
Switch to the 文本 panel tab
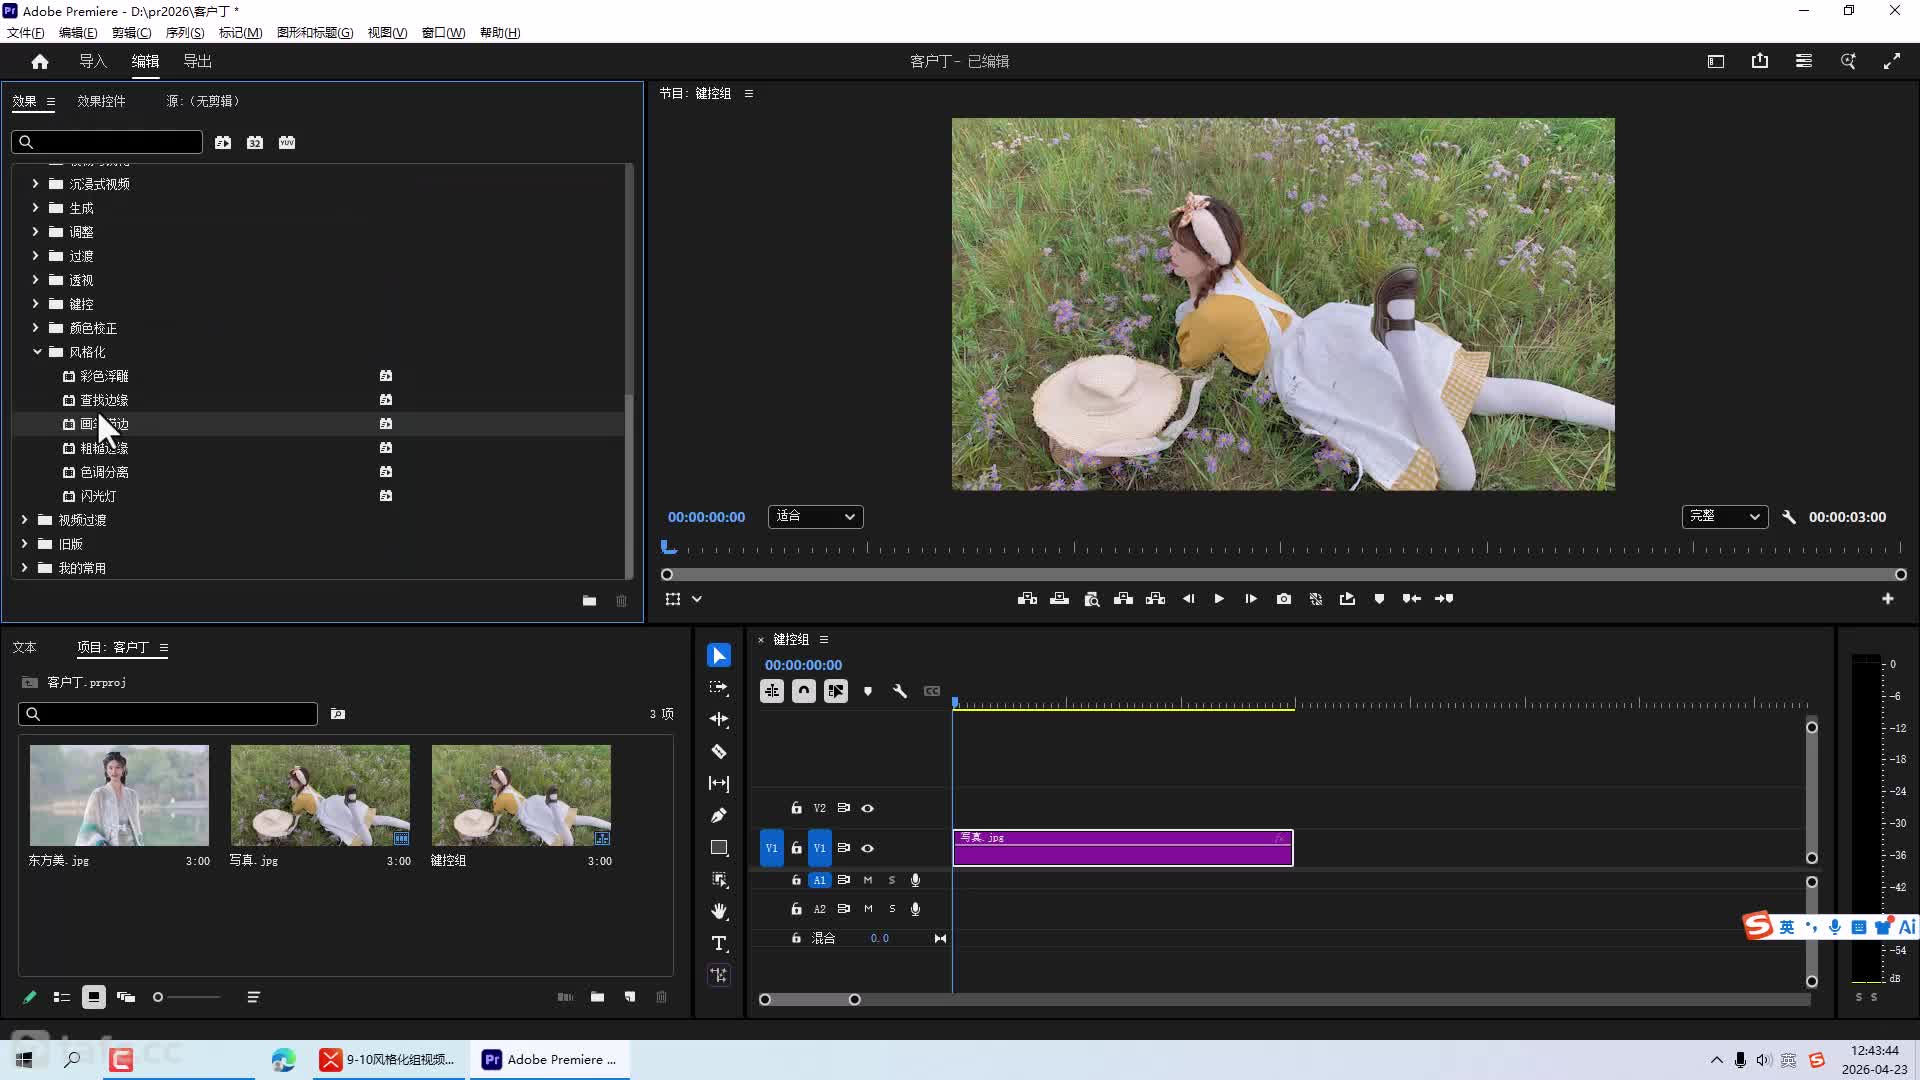(24, 647)
